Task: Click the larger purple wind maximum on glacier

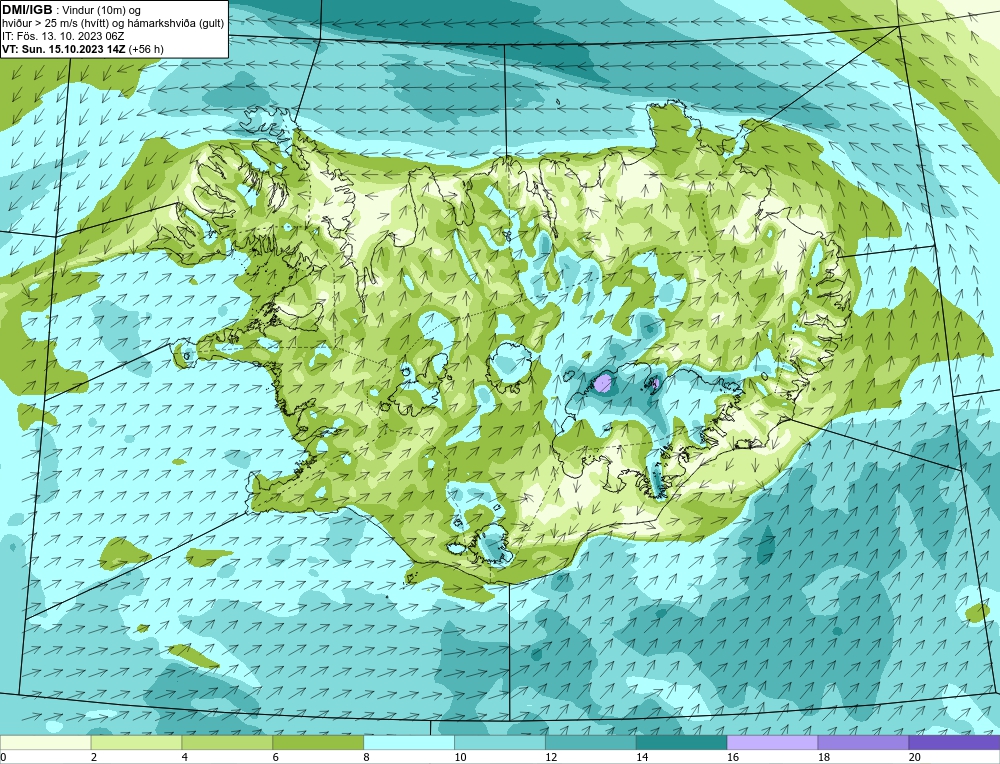Action: (603, 383)
